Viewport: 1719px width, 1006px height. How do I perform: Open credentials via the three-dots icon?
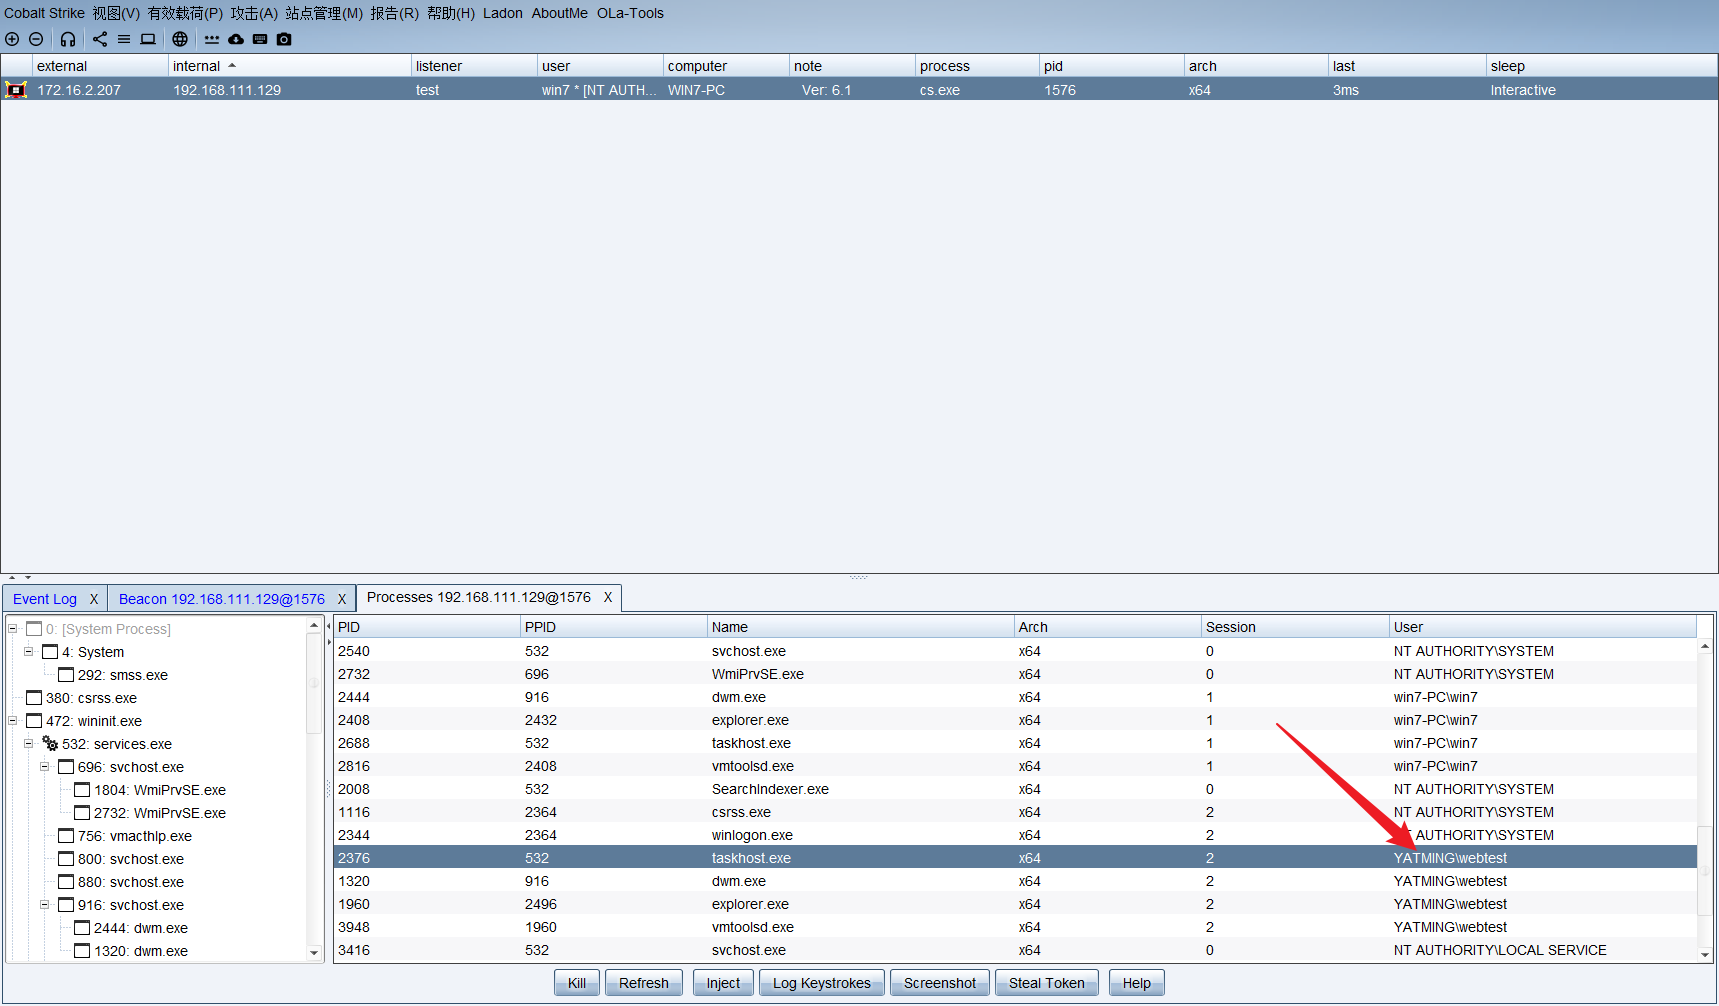(212, 39)
